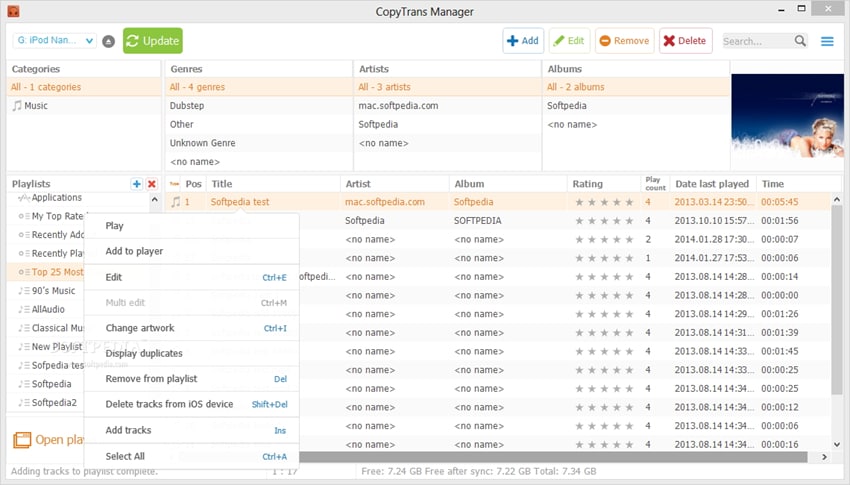Click the green Update button
The width and height of the screenshot is (850, 485).
(153, 41)
